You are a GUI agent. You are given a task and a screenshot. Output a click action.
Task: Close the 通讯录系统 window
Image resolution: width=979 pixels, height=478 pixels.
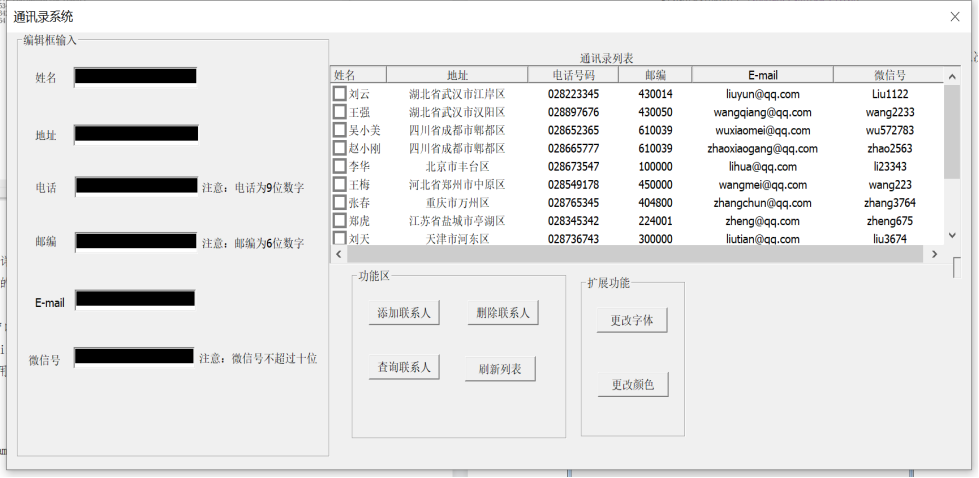tap(955, 17)
